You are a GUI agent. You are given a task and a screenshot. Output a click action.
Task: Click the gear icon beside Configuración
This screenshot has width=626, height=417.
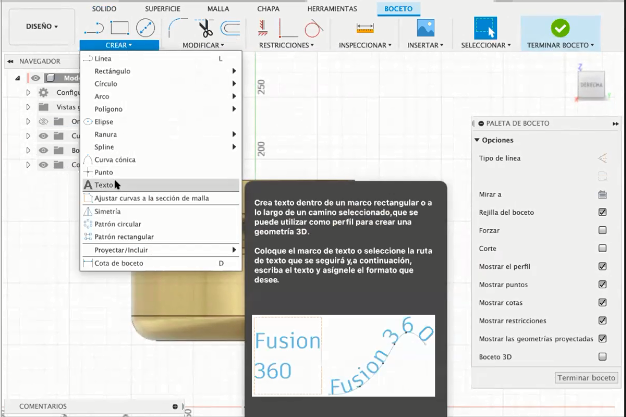click(43, 93)
